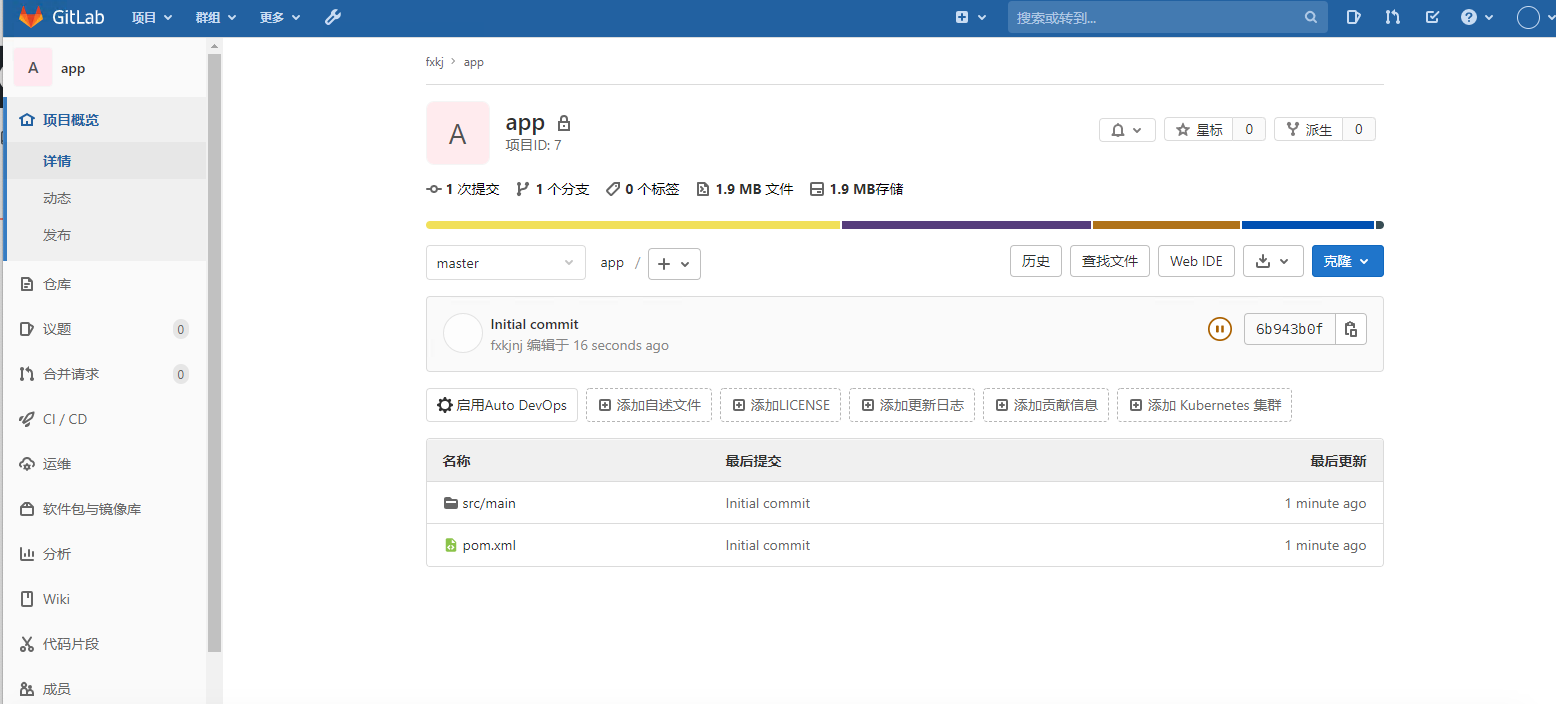Open CI / CD in sidebar
This screenshot has height=704, width=1556.
pyautogui.click(x=106, y=419)
